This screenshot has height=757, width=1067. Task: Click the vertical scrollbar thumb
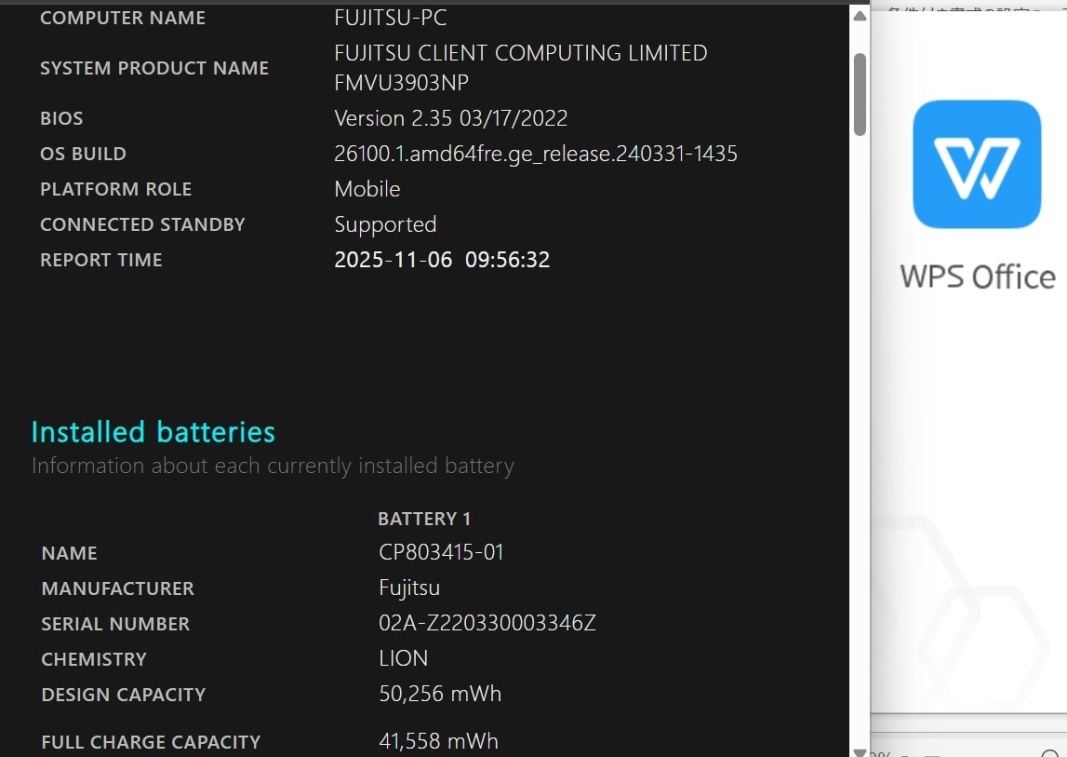coord(859,94)
